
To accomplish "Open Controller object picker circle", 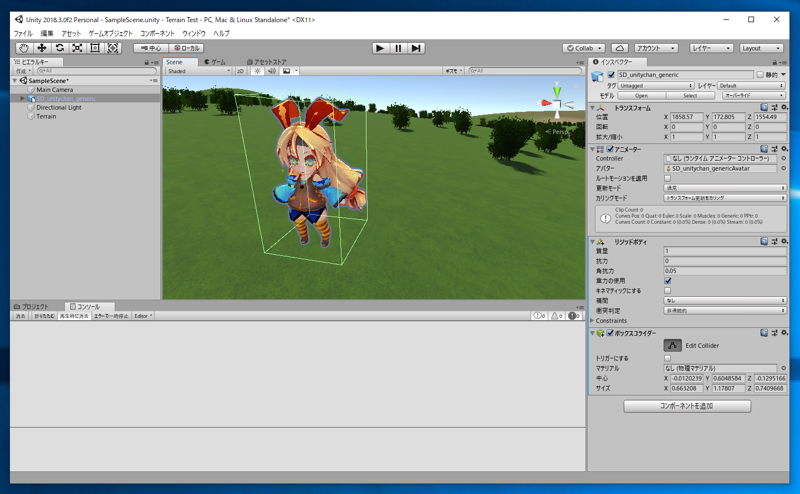I will coord(784,159).
